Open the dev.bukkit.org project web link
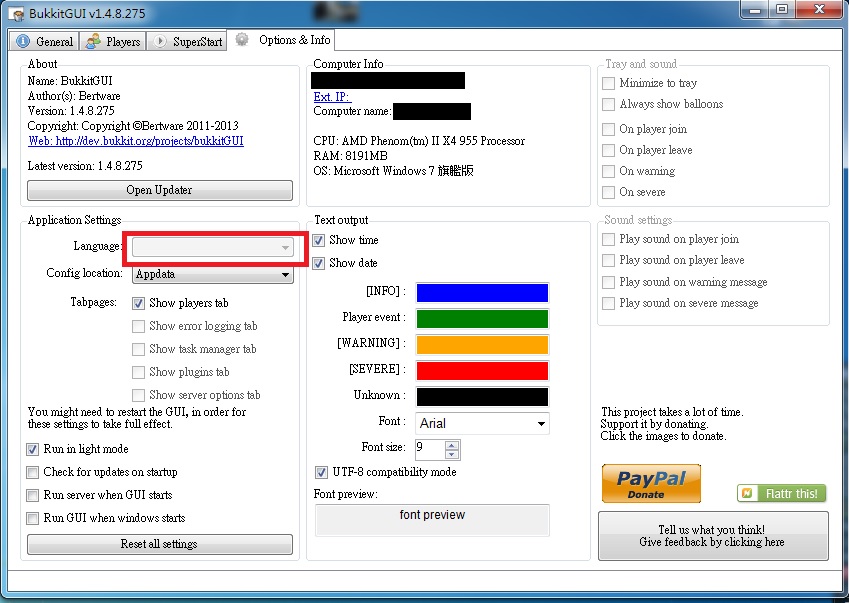This screenshot has height=603, width=849. pos(136,141)
